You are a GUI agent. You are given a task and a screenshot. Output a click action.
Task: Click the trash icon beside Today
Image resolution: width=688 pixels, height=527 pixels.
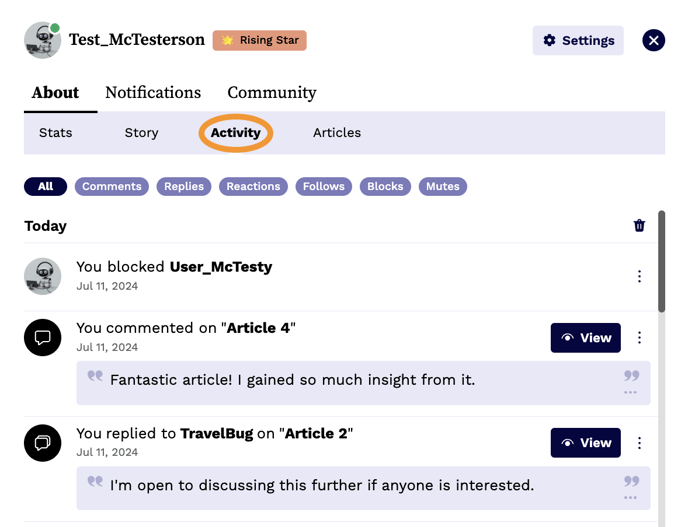tap(639, 226)
